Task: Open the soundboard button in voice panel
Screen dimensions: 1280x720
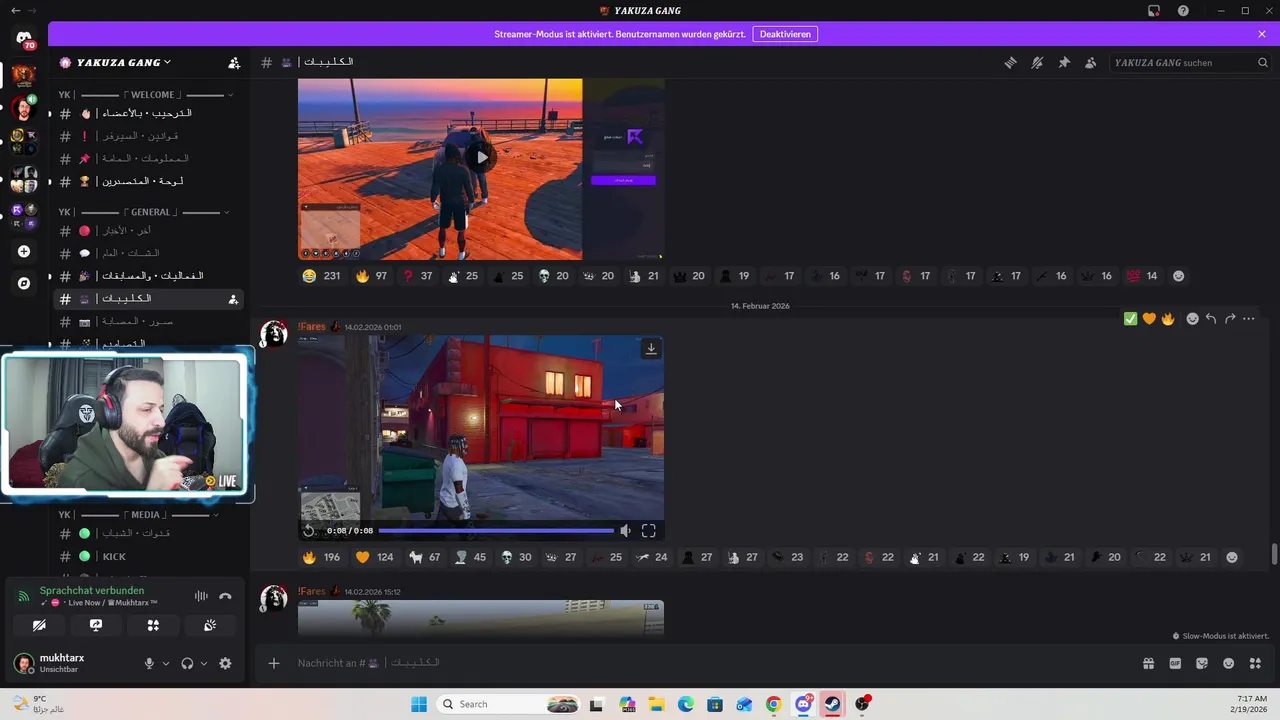Action: click(x=210, y=625)
